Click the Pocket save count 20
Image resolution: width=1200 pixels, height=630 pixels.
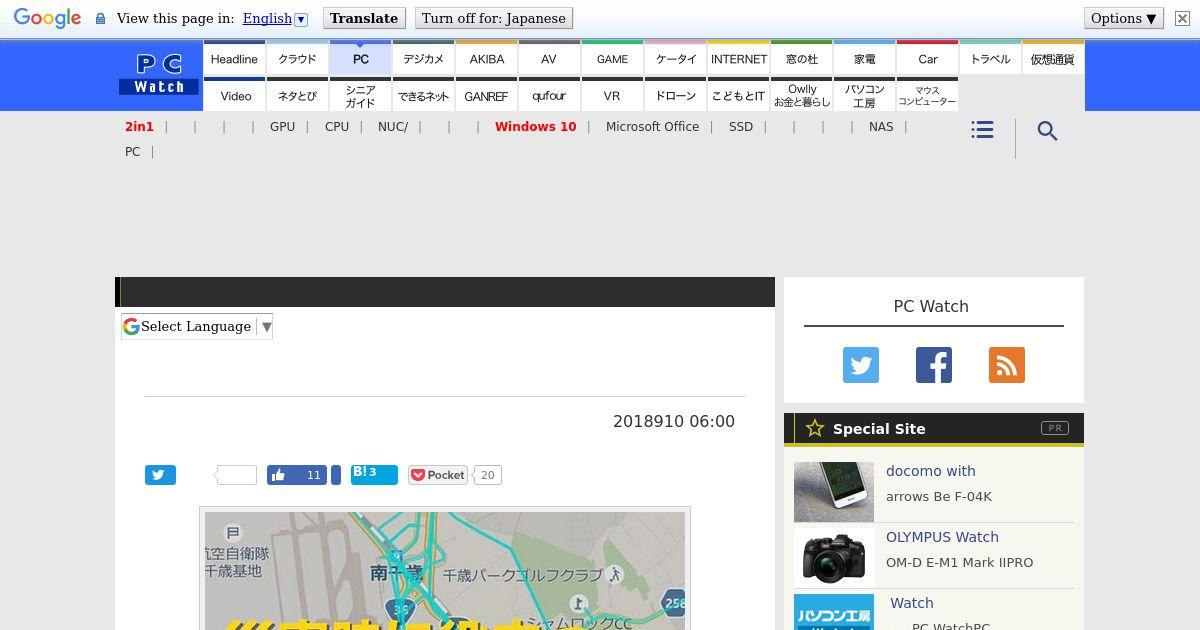pos(487,475)
